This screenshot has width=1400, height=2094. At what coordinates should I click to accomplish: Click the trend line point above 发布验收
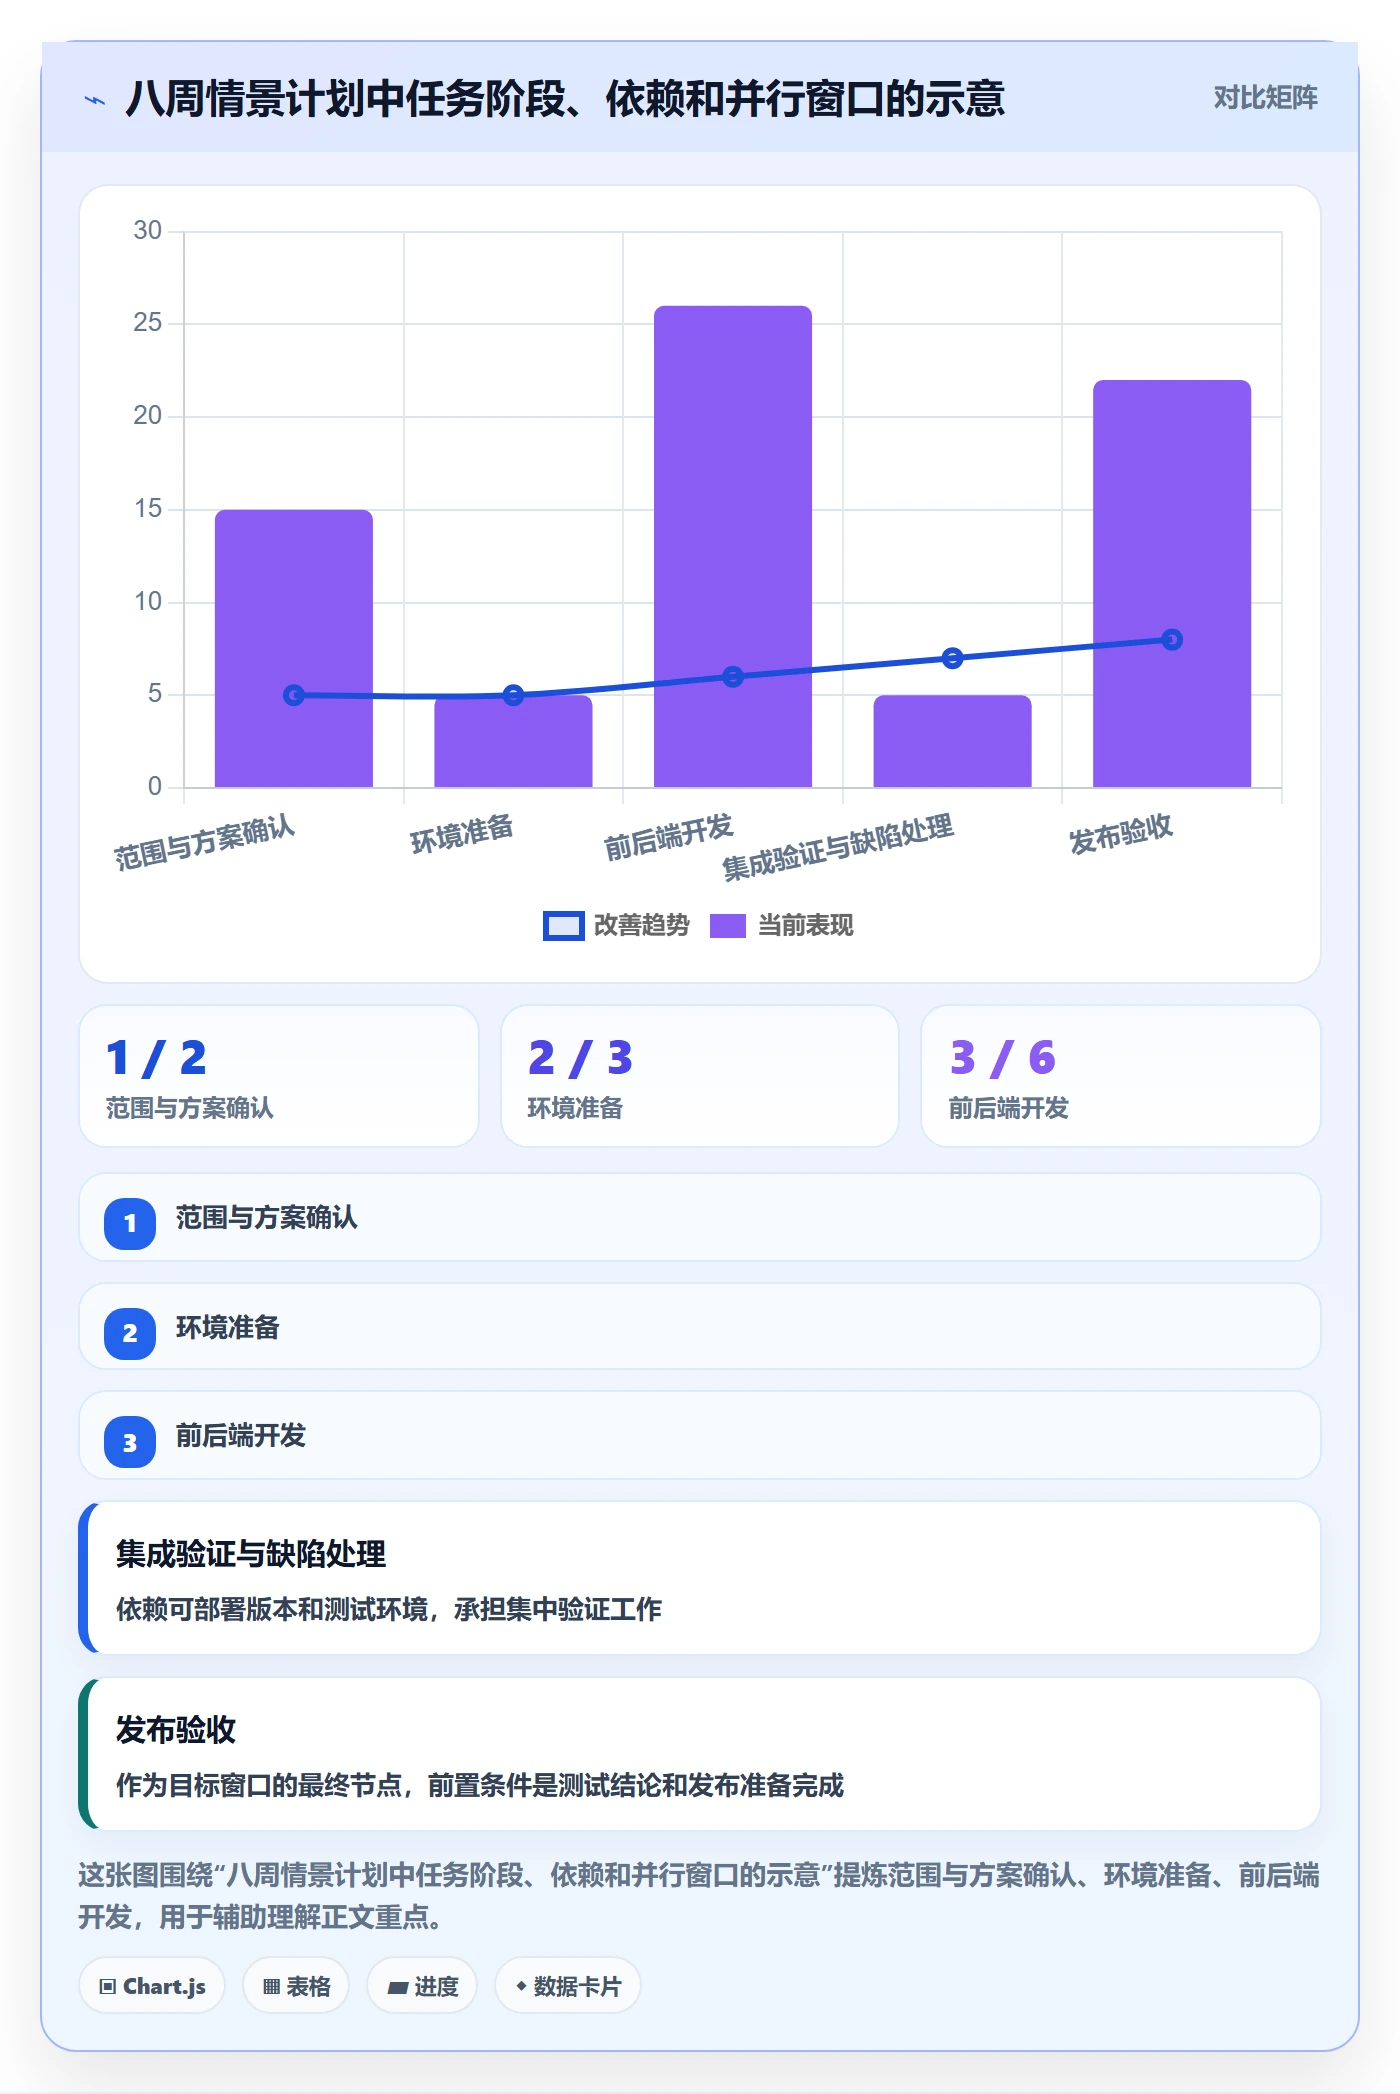pyautogui.click(x=1172, y=640)
